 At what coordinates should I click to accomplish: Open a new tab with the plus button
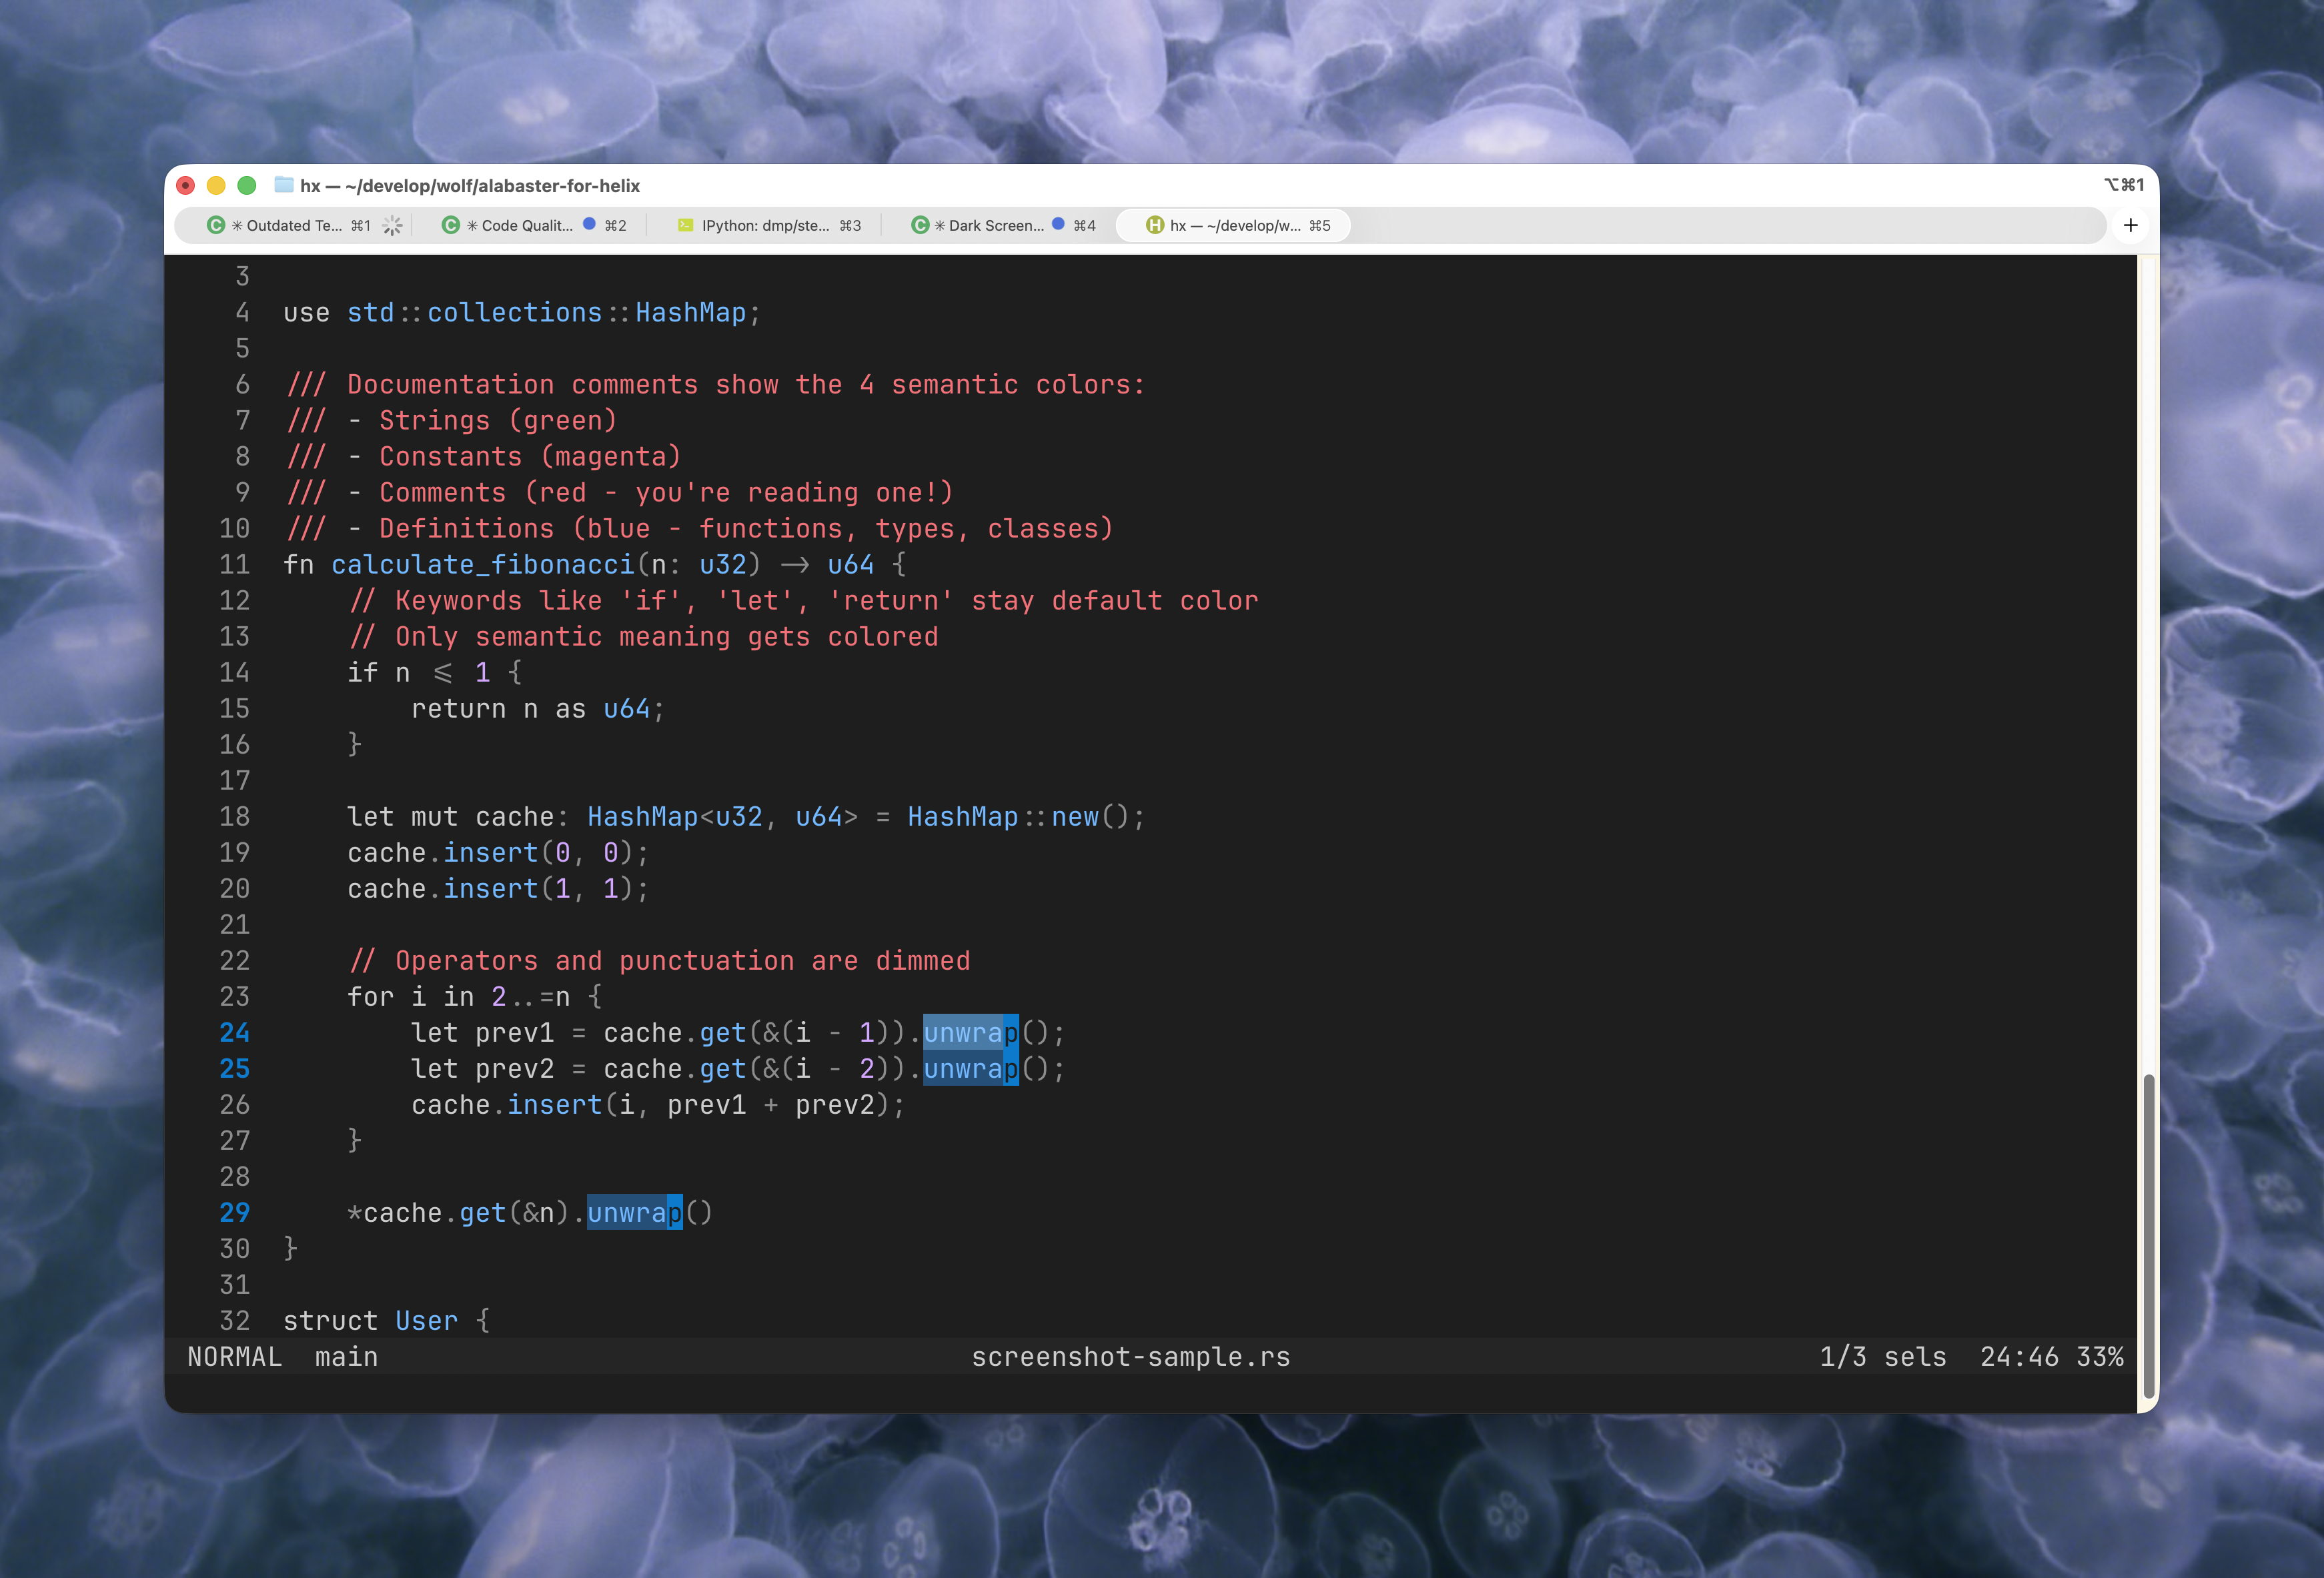pyautogui.click(x=2130, y=225)
